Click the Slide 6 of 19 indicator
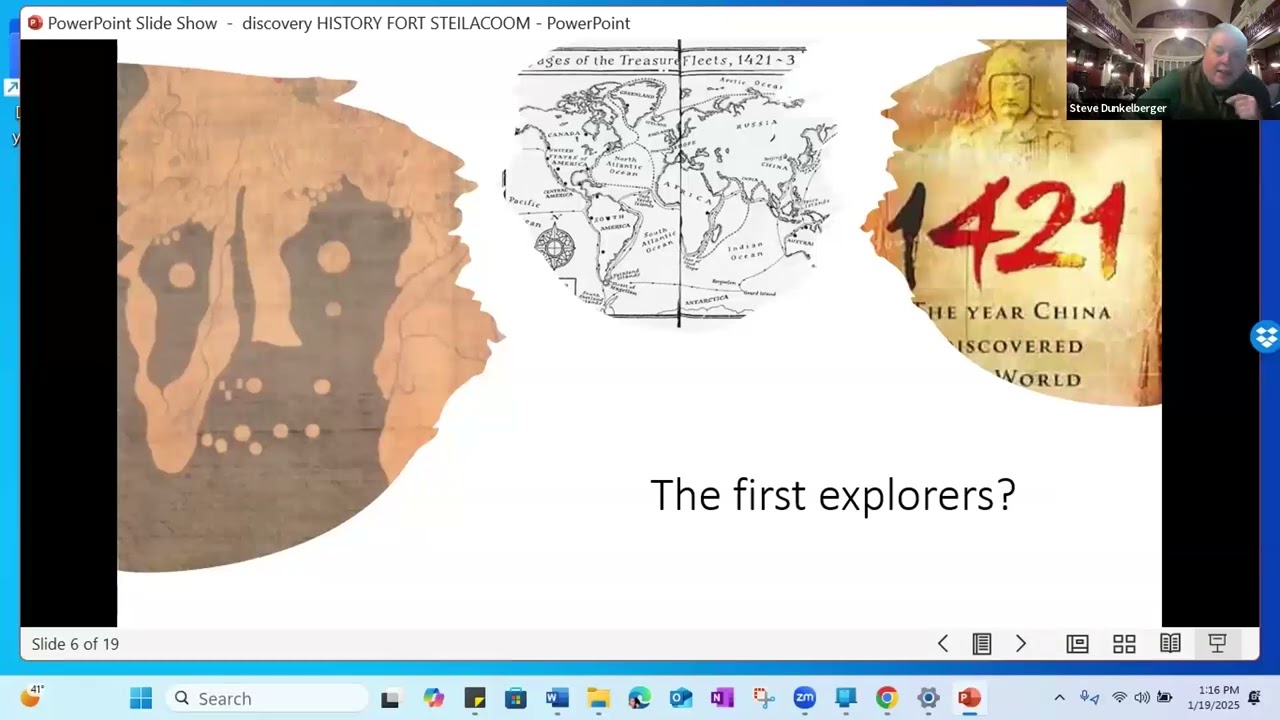Viewport: 1280px width, 720px height. point(75,644)
